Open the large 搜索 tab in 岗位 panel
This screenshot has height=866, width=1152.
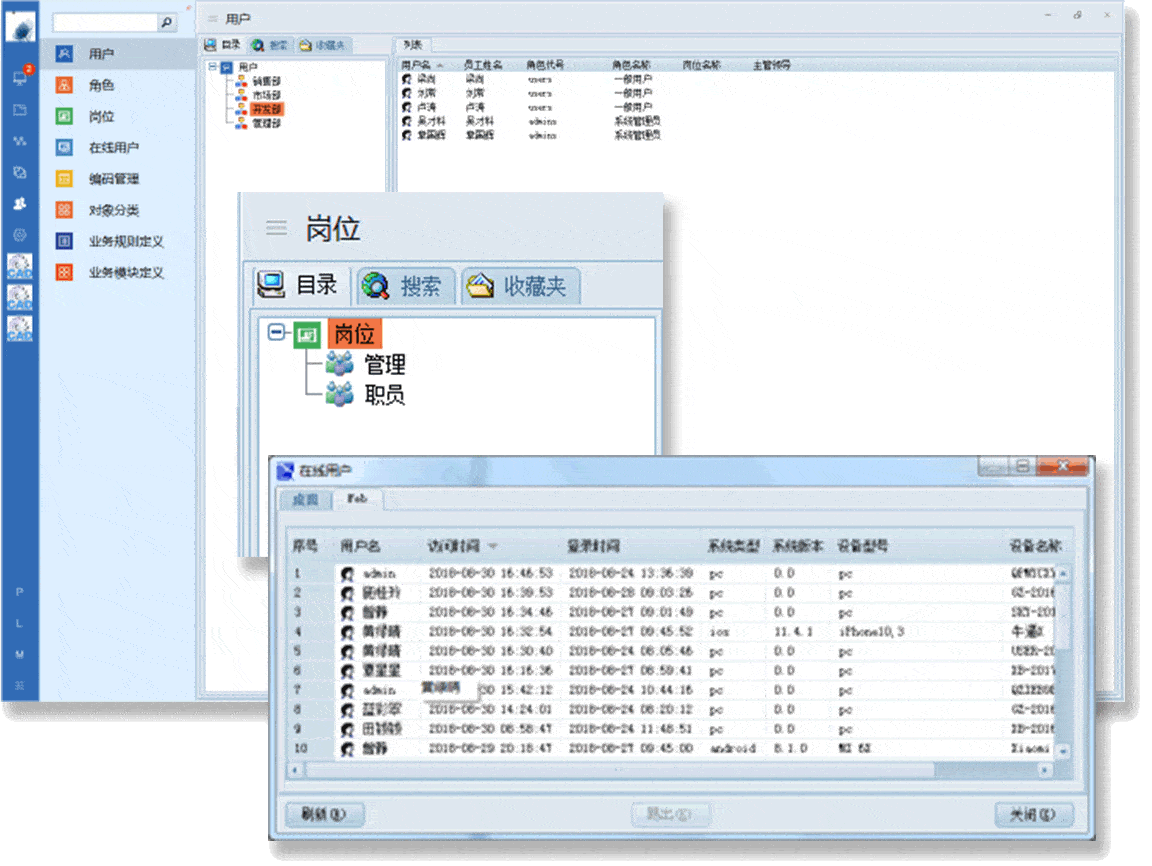pyautogui.click(x=406, y=286)
